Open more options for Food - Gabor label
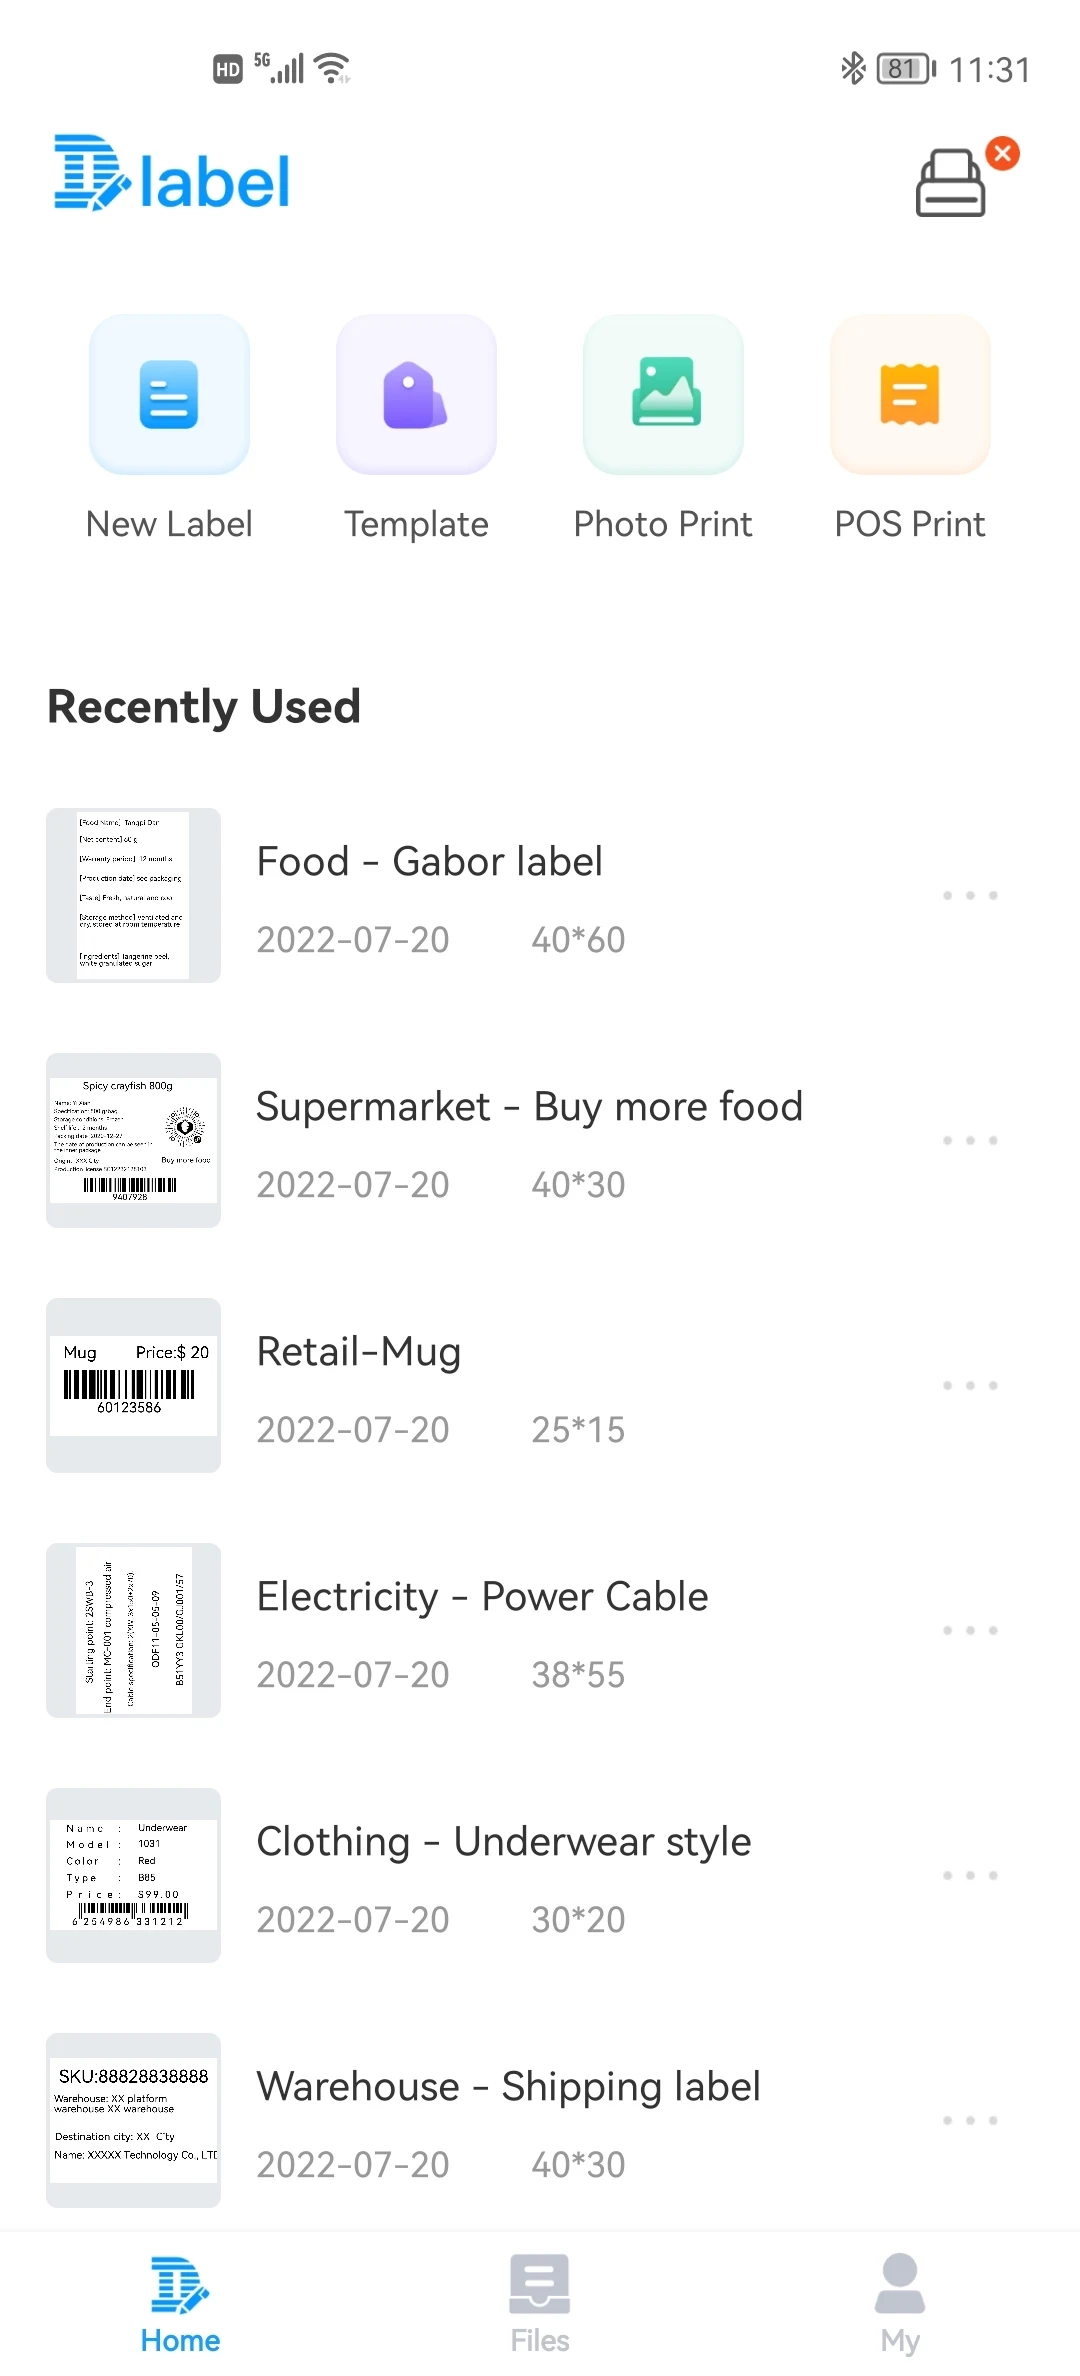Image resolution: width=1080 pixels, height=2376 pixels. pos(970,895)
